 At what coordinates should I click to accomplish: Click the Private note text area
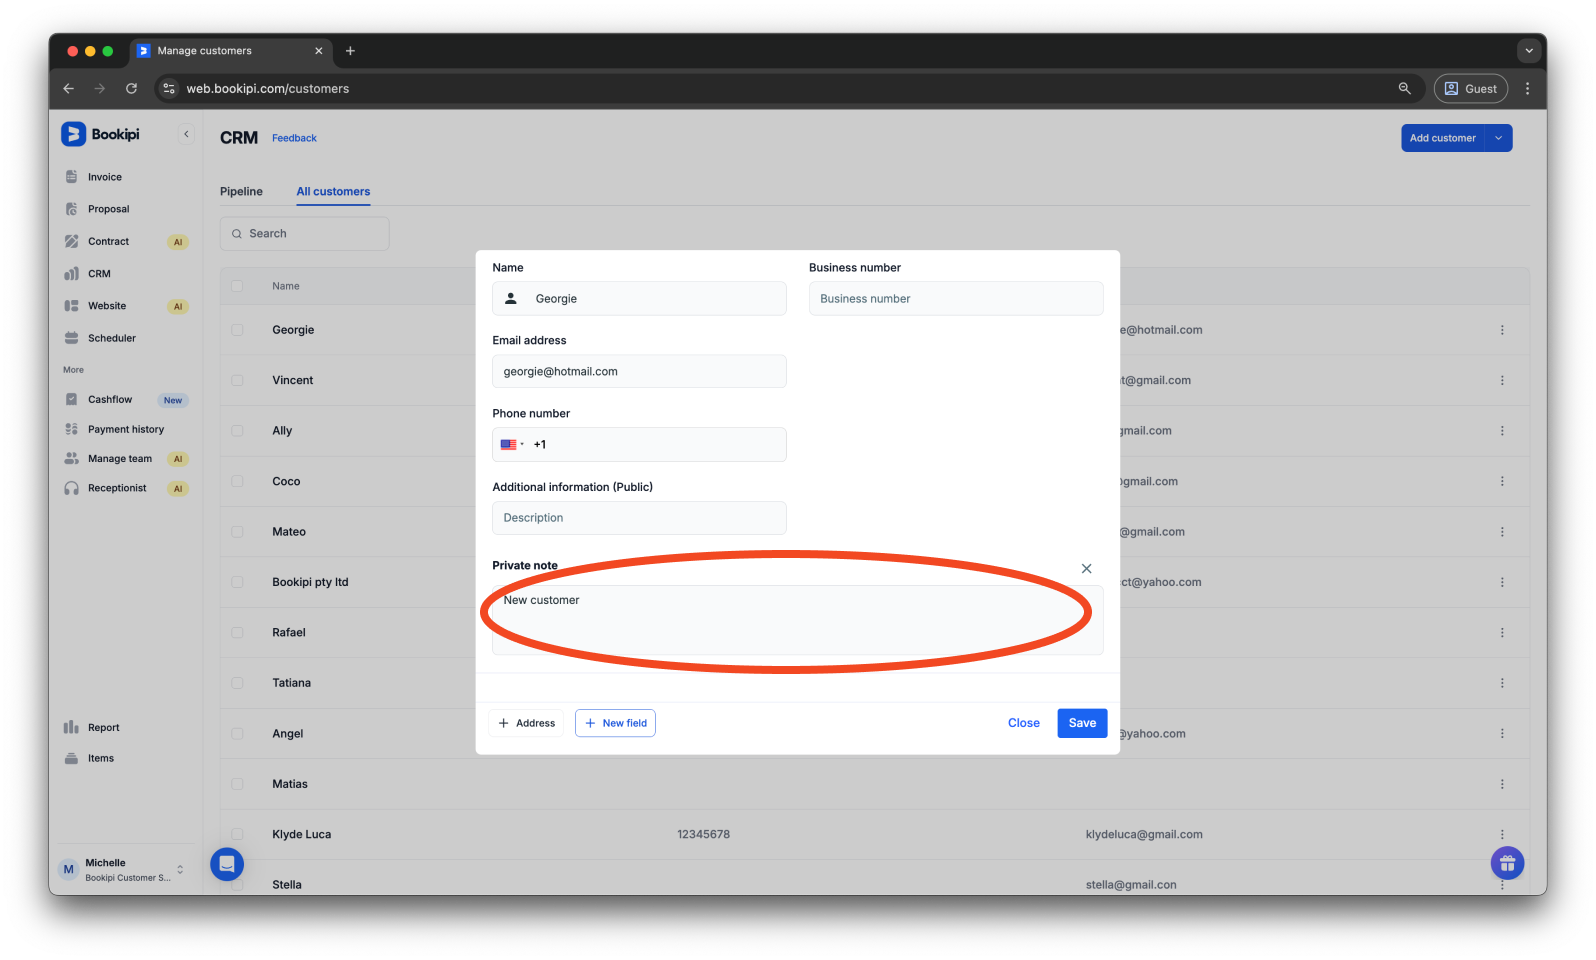(x=798, y=620)
